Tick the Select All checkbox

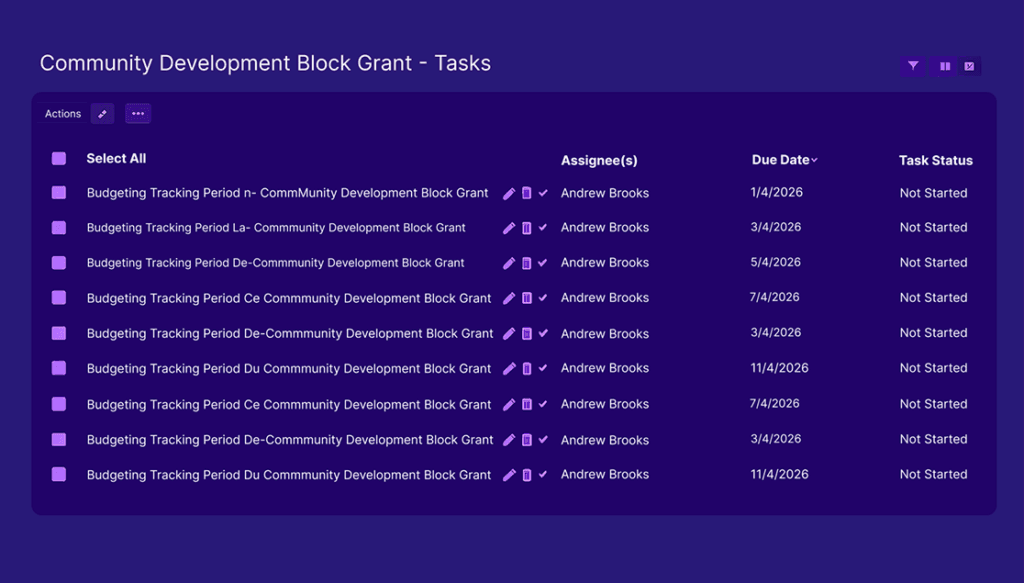[x=59, y=159]
